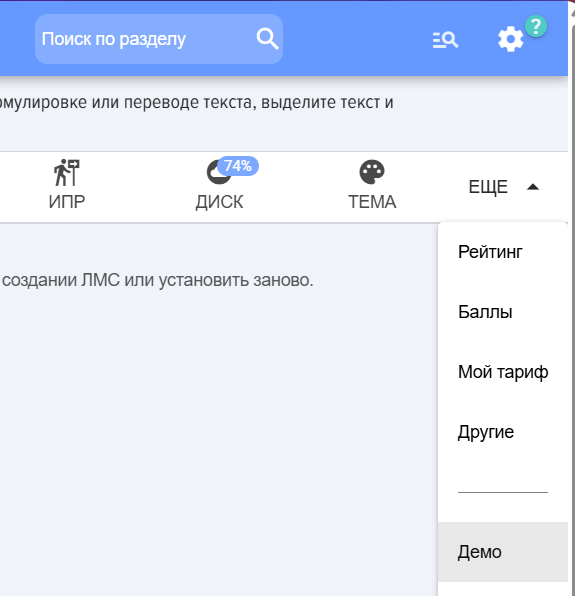
Task: Collapse the ЕЩЕ dropdown menu
Action: pos(503,187)
